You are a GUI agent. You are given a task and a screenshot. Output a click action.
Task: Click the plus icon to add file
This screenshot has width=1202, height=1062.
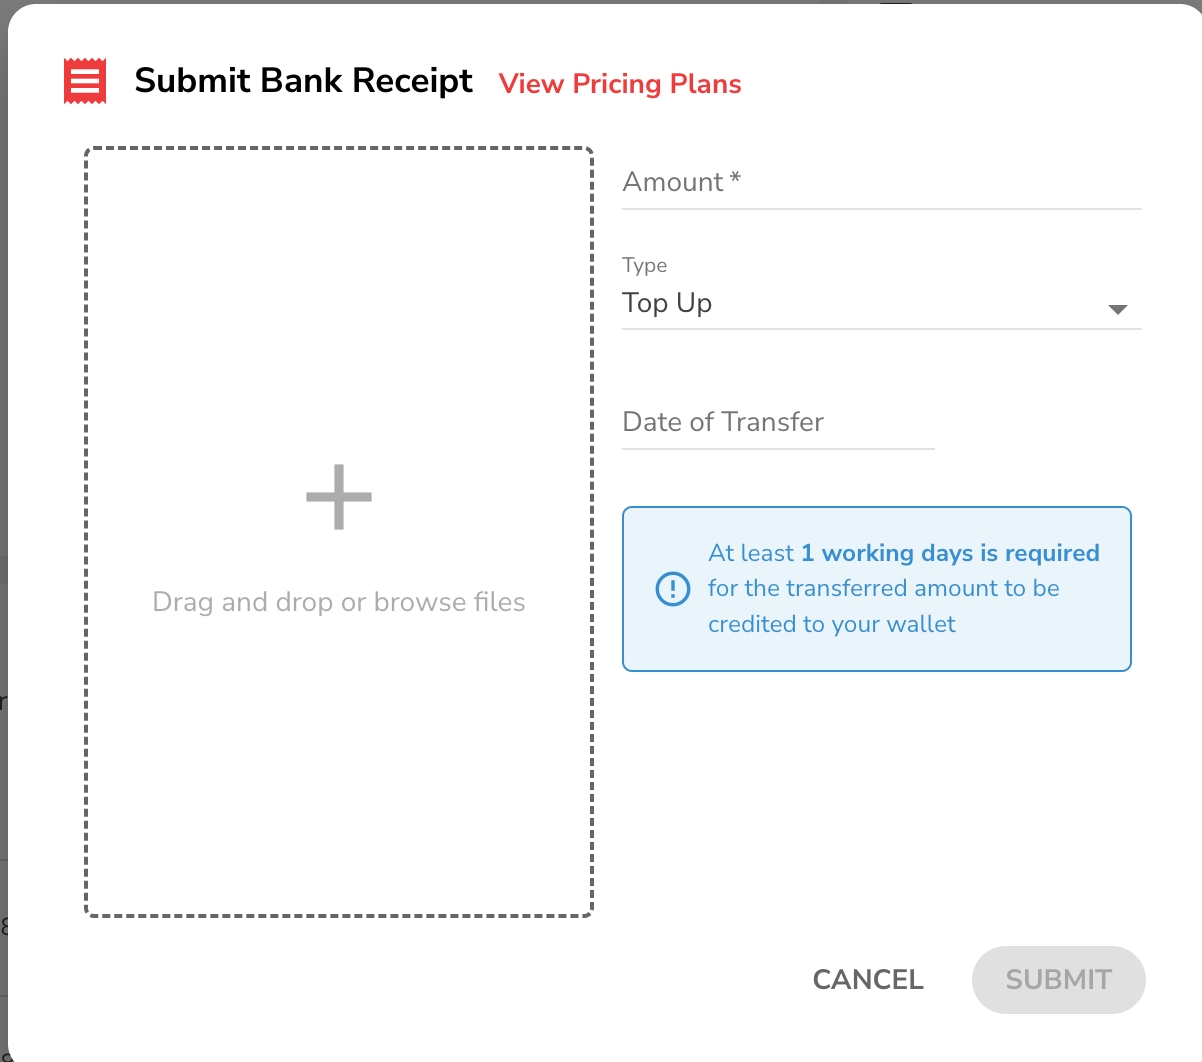tap(339, 497)
